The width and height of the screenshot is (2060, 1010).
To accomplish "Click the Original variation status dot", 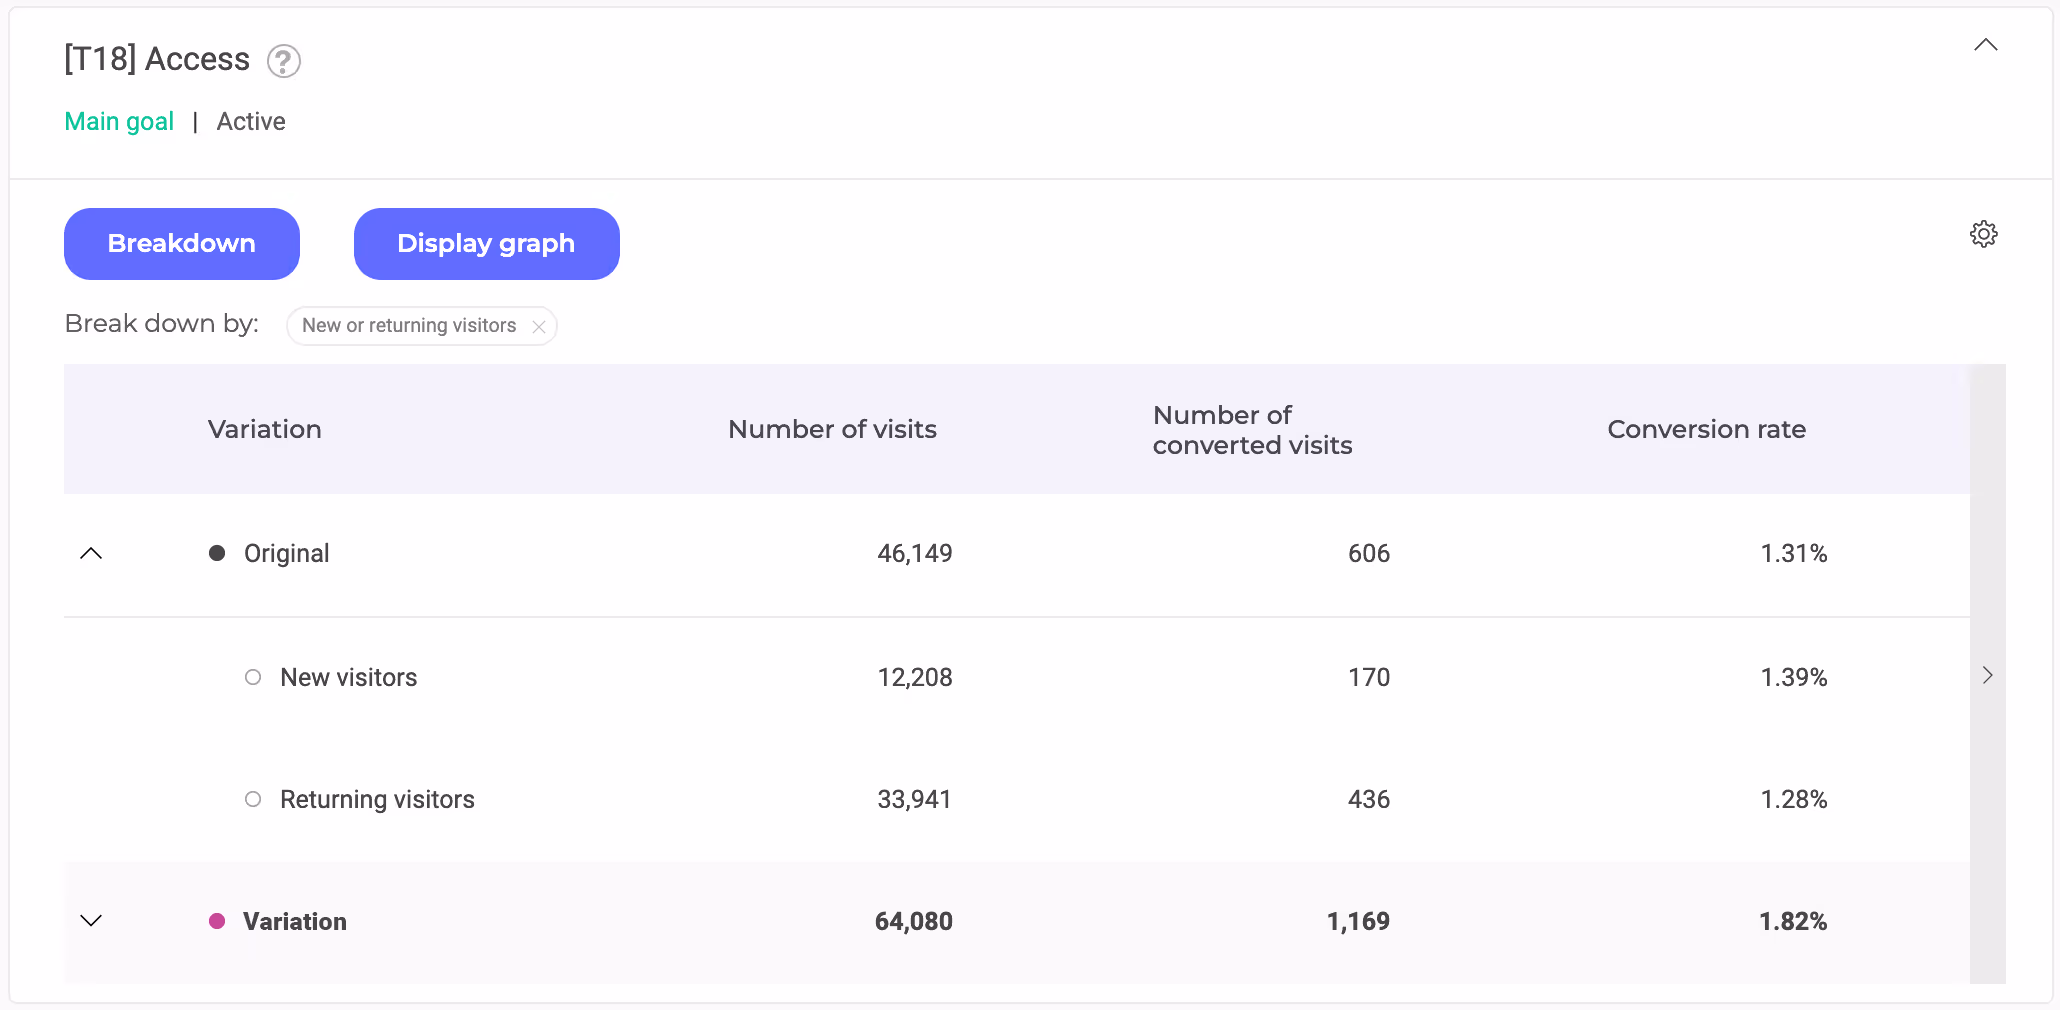I will point(217,552).
